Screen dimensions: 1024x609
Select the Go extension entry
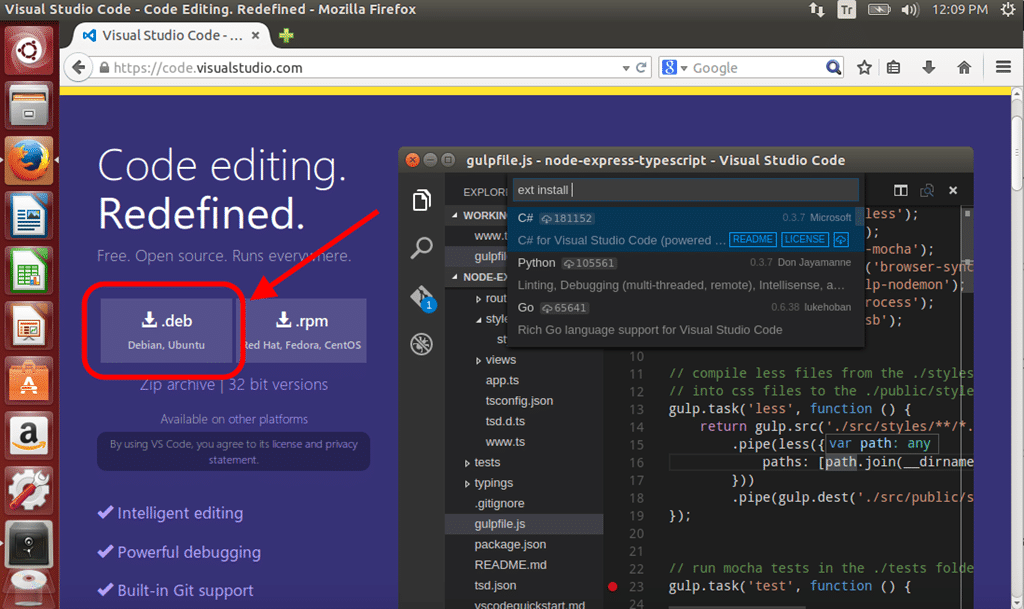tap(685, 319)
